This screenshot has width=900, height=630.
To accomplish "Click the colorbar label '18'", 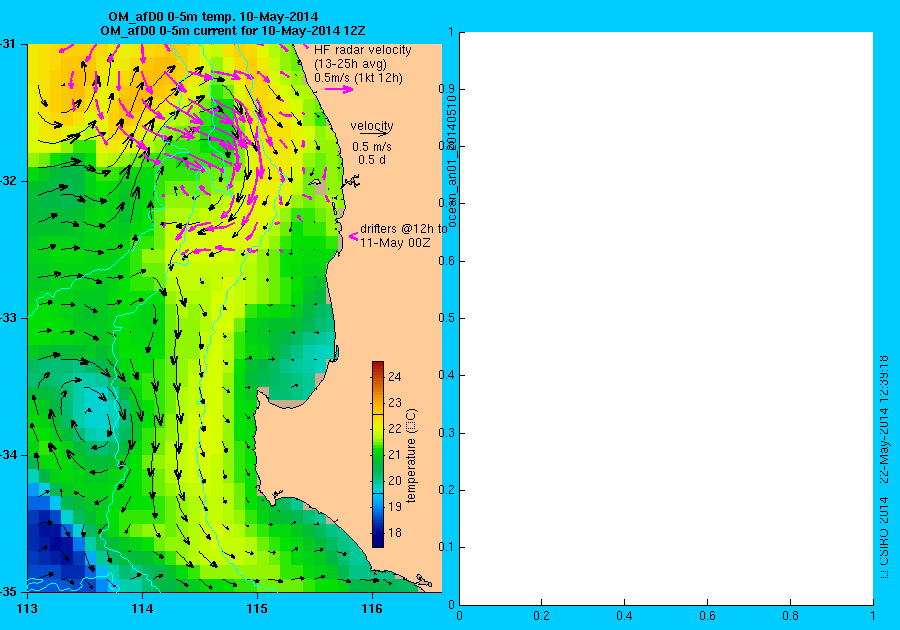I will 395,532.
